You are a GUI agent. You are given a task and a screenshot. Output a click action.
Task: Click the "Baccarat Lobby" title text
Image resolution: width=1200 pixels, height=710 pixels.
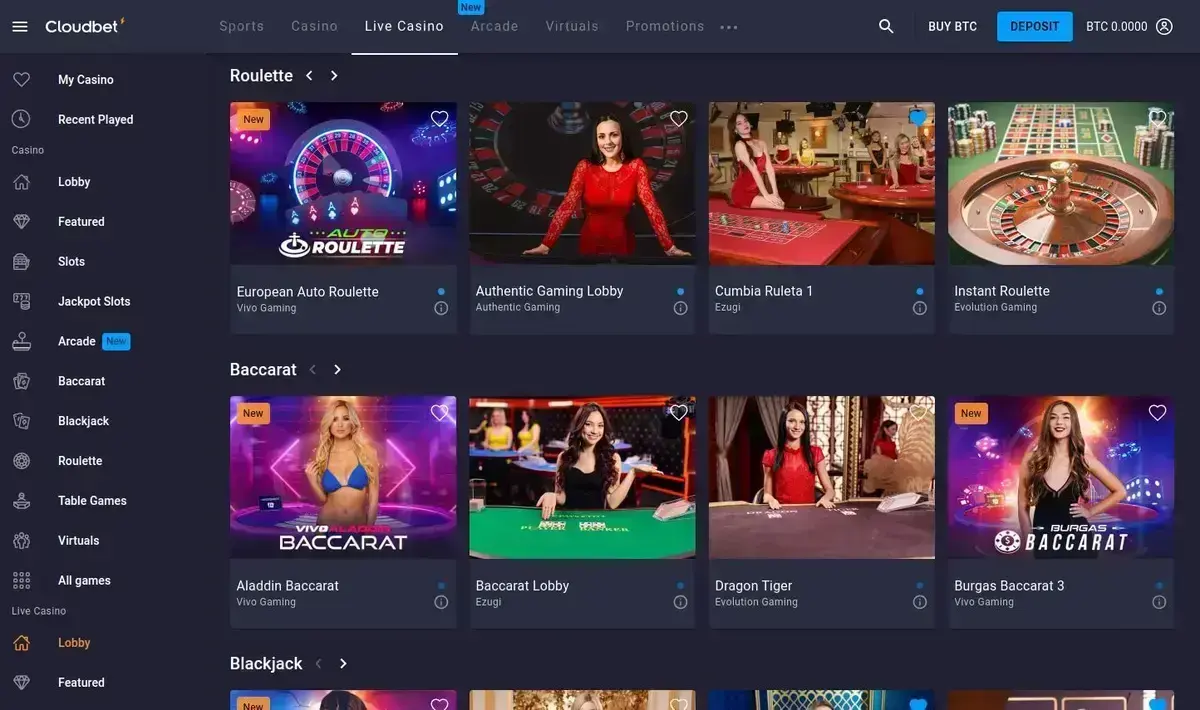[522, 586]
